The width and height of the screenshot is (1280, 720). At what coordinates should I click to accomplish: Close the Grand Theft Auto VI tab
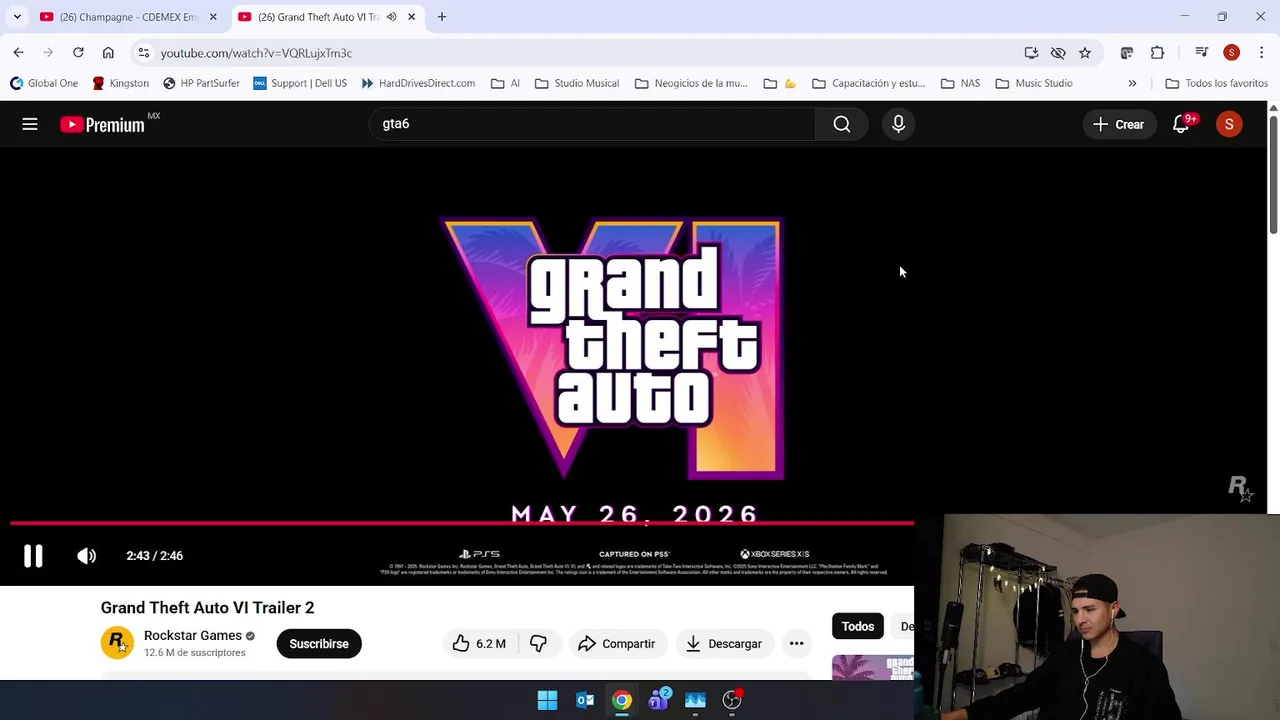point(411,17)
